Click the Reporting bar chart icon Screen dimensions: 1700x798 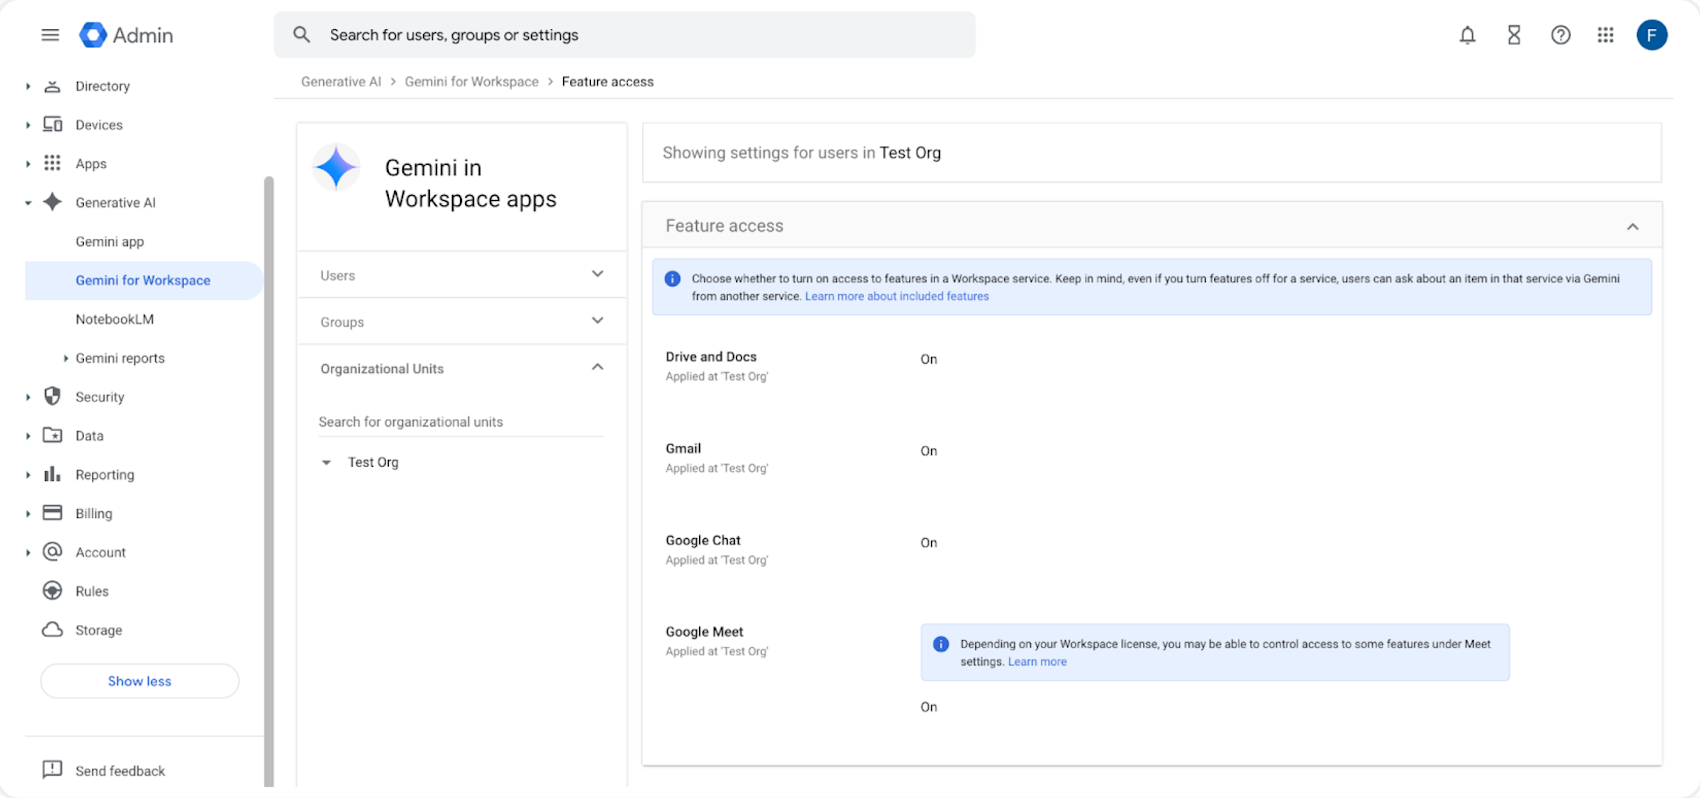[53, 474]
